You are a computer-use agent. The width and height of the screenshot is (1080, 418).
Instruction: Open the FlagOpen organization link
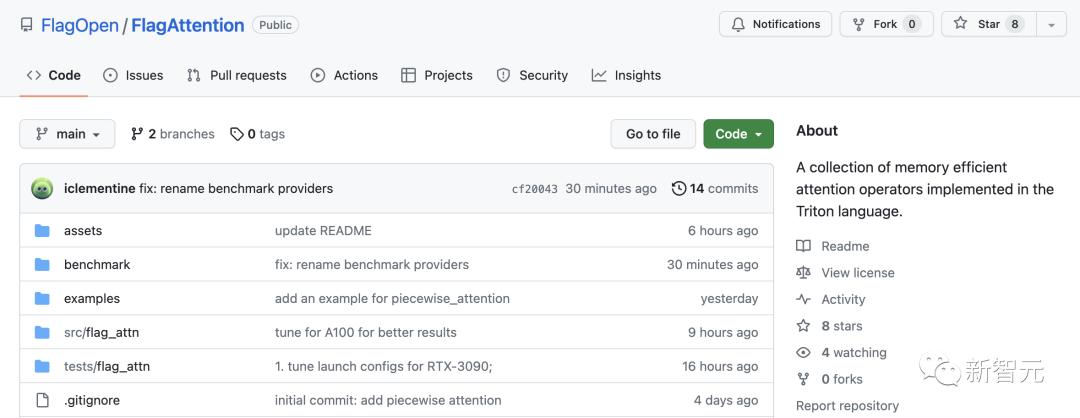click(79, 25)
